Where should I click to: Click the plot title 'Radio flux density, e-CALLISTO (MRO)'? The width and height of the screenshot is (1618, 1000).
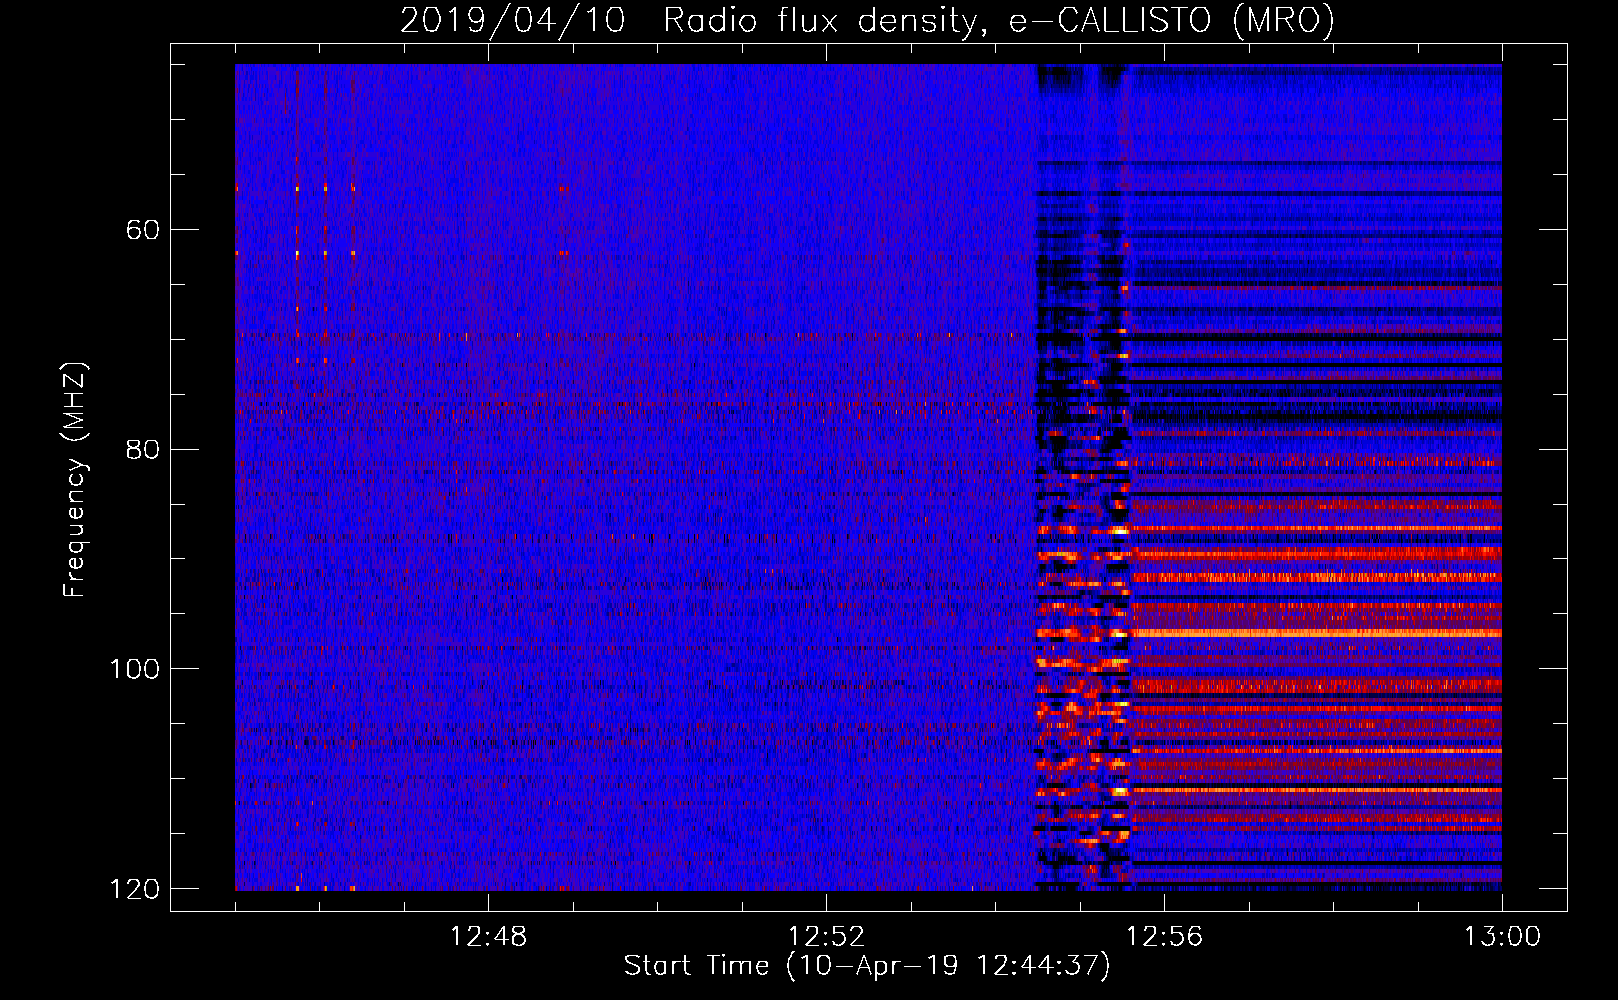[x=999, y=19]
